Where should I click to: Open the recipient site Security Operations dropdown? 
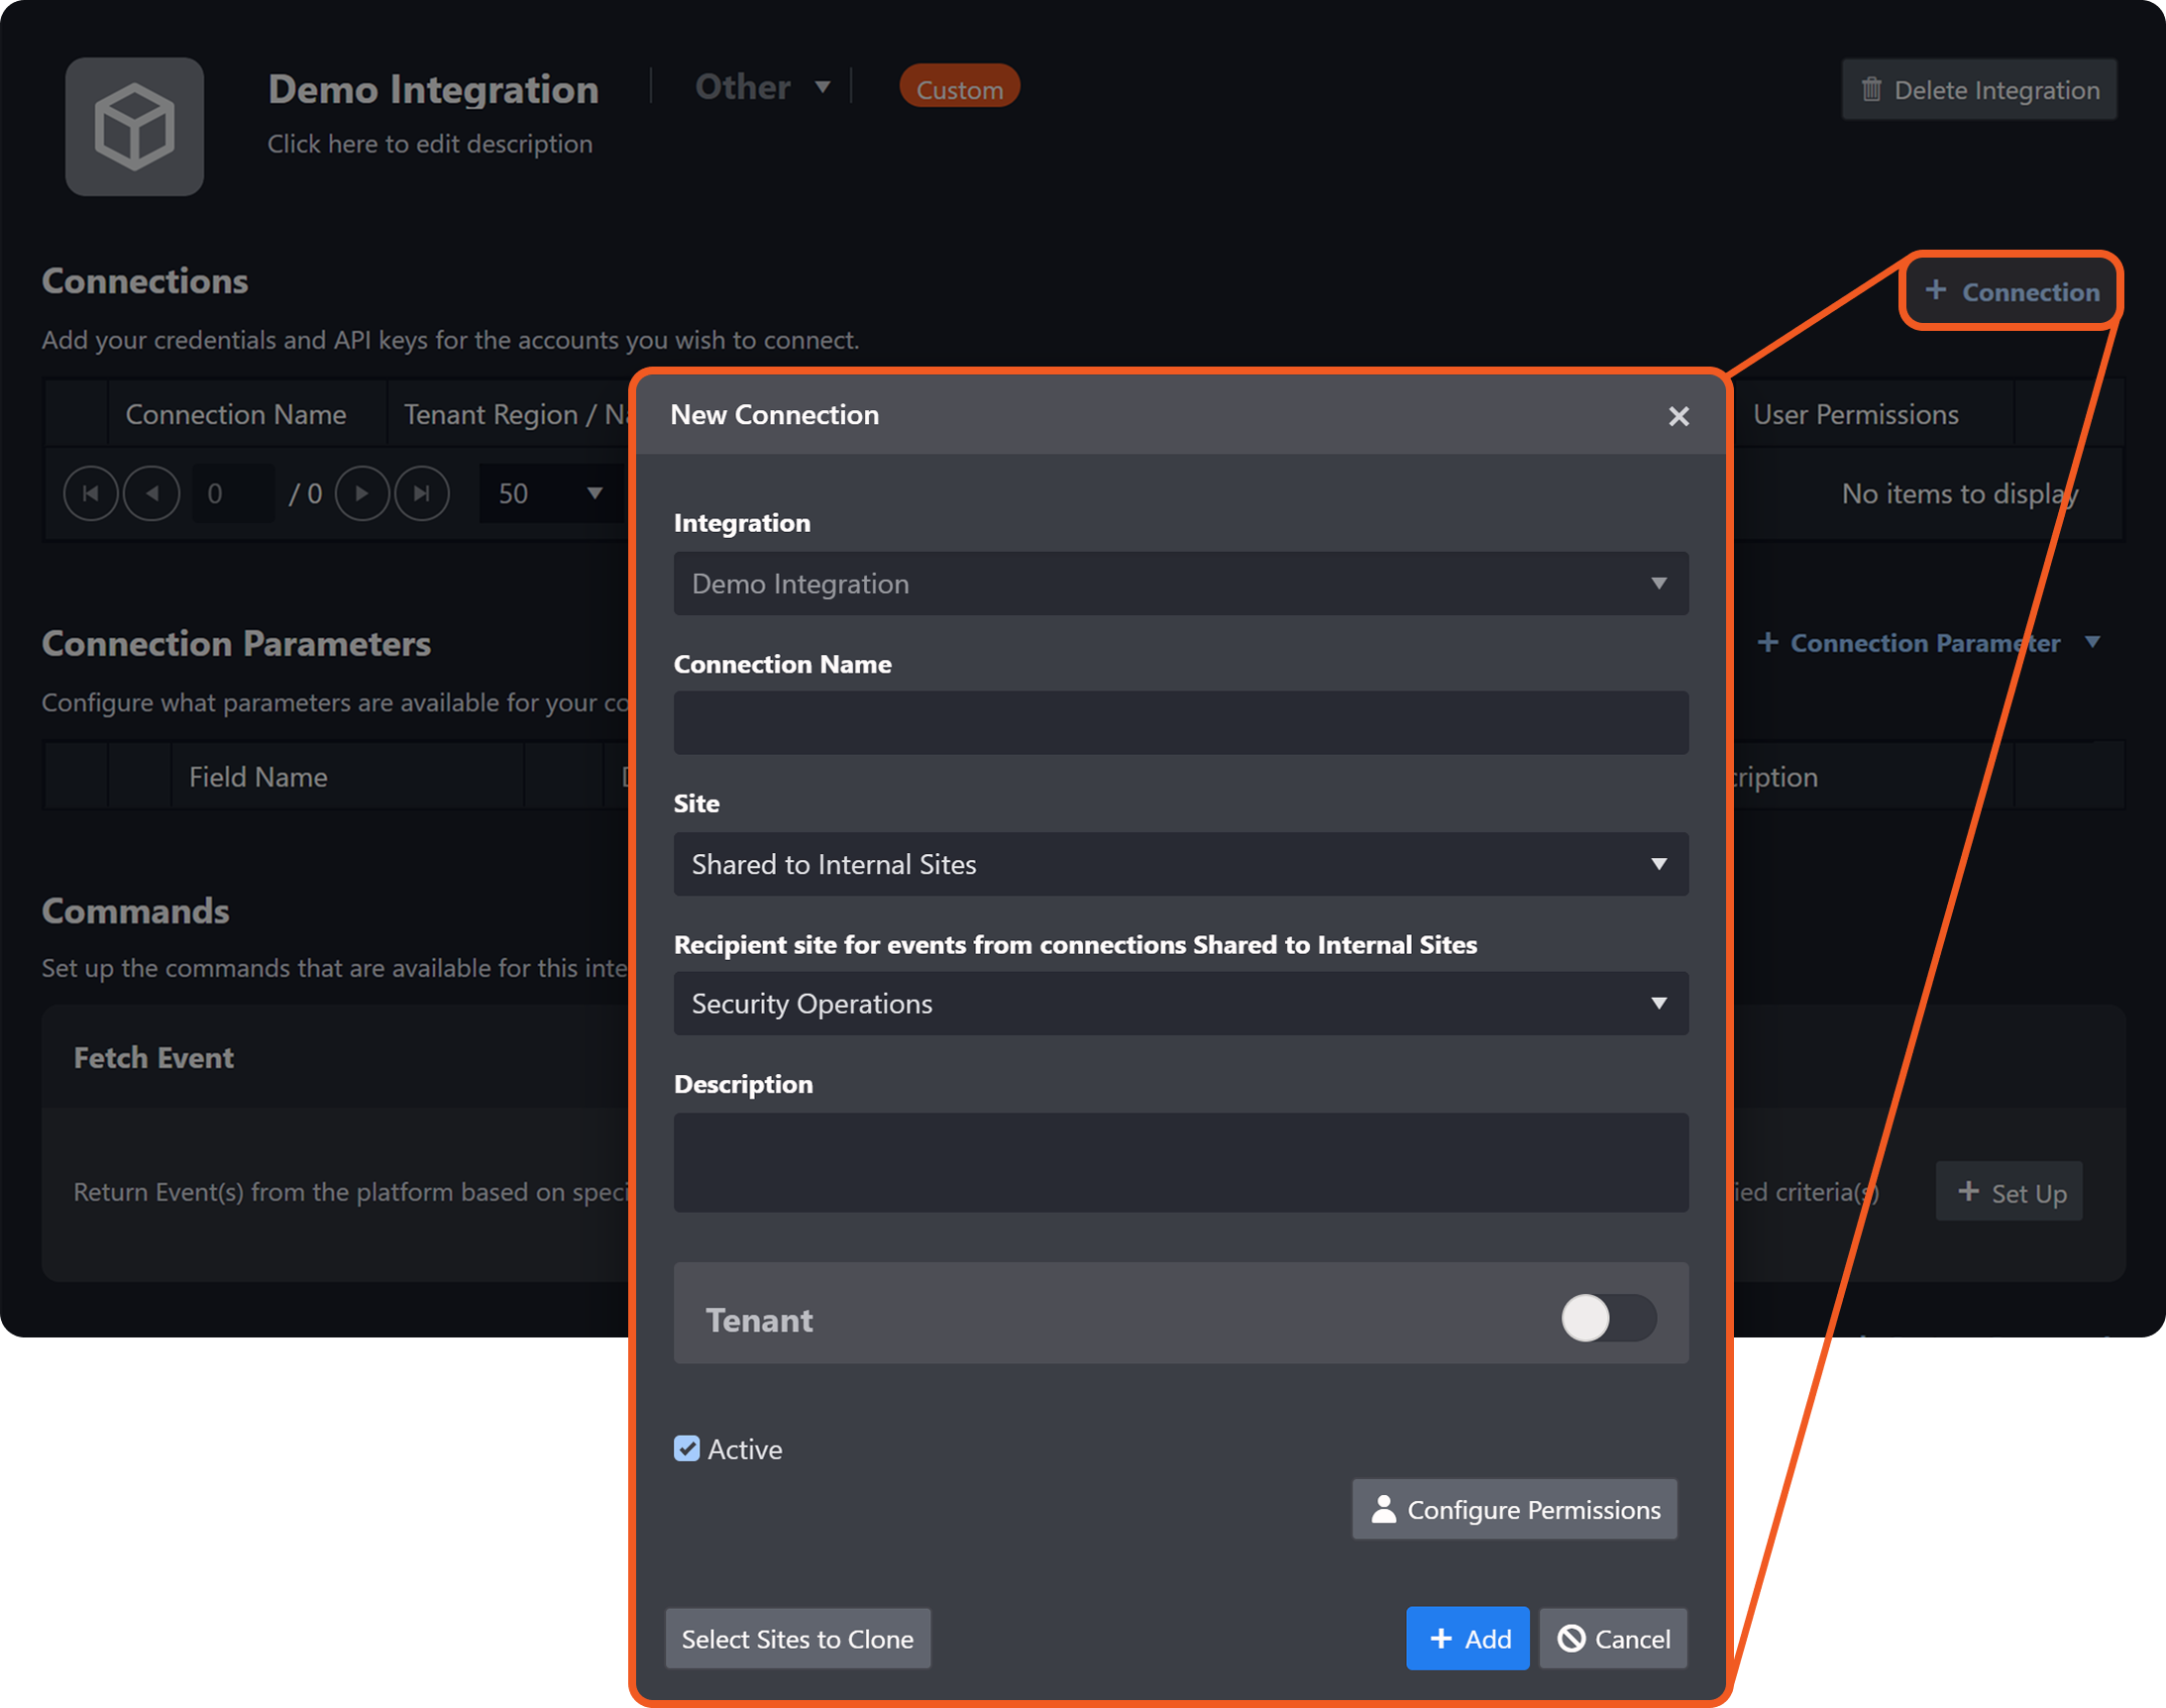coord(1180,1003)
